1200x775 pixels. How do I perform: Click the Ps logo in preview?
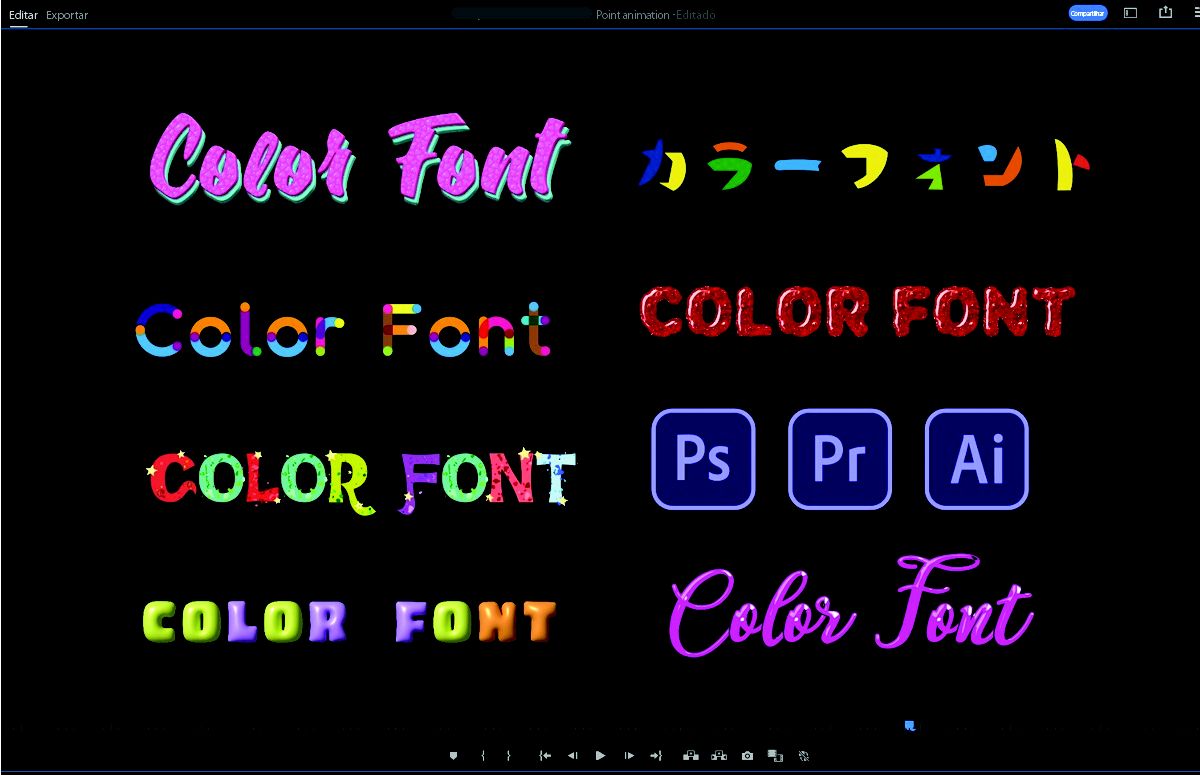(703, 459)
